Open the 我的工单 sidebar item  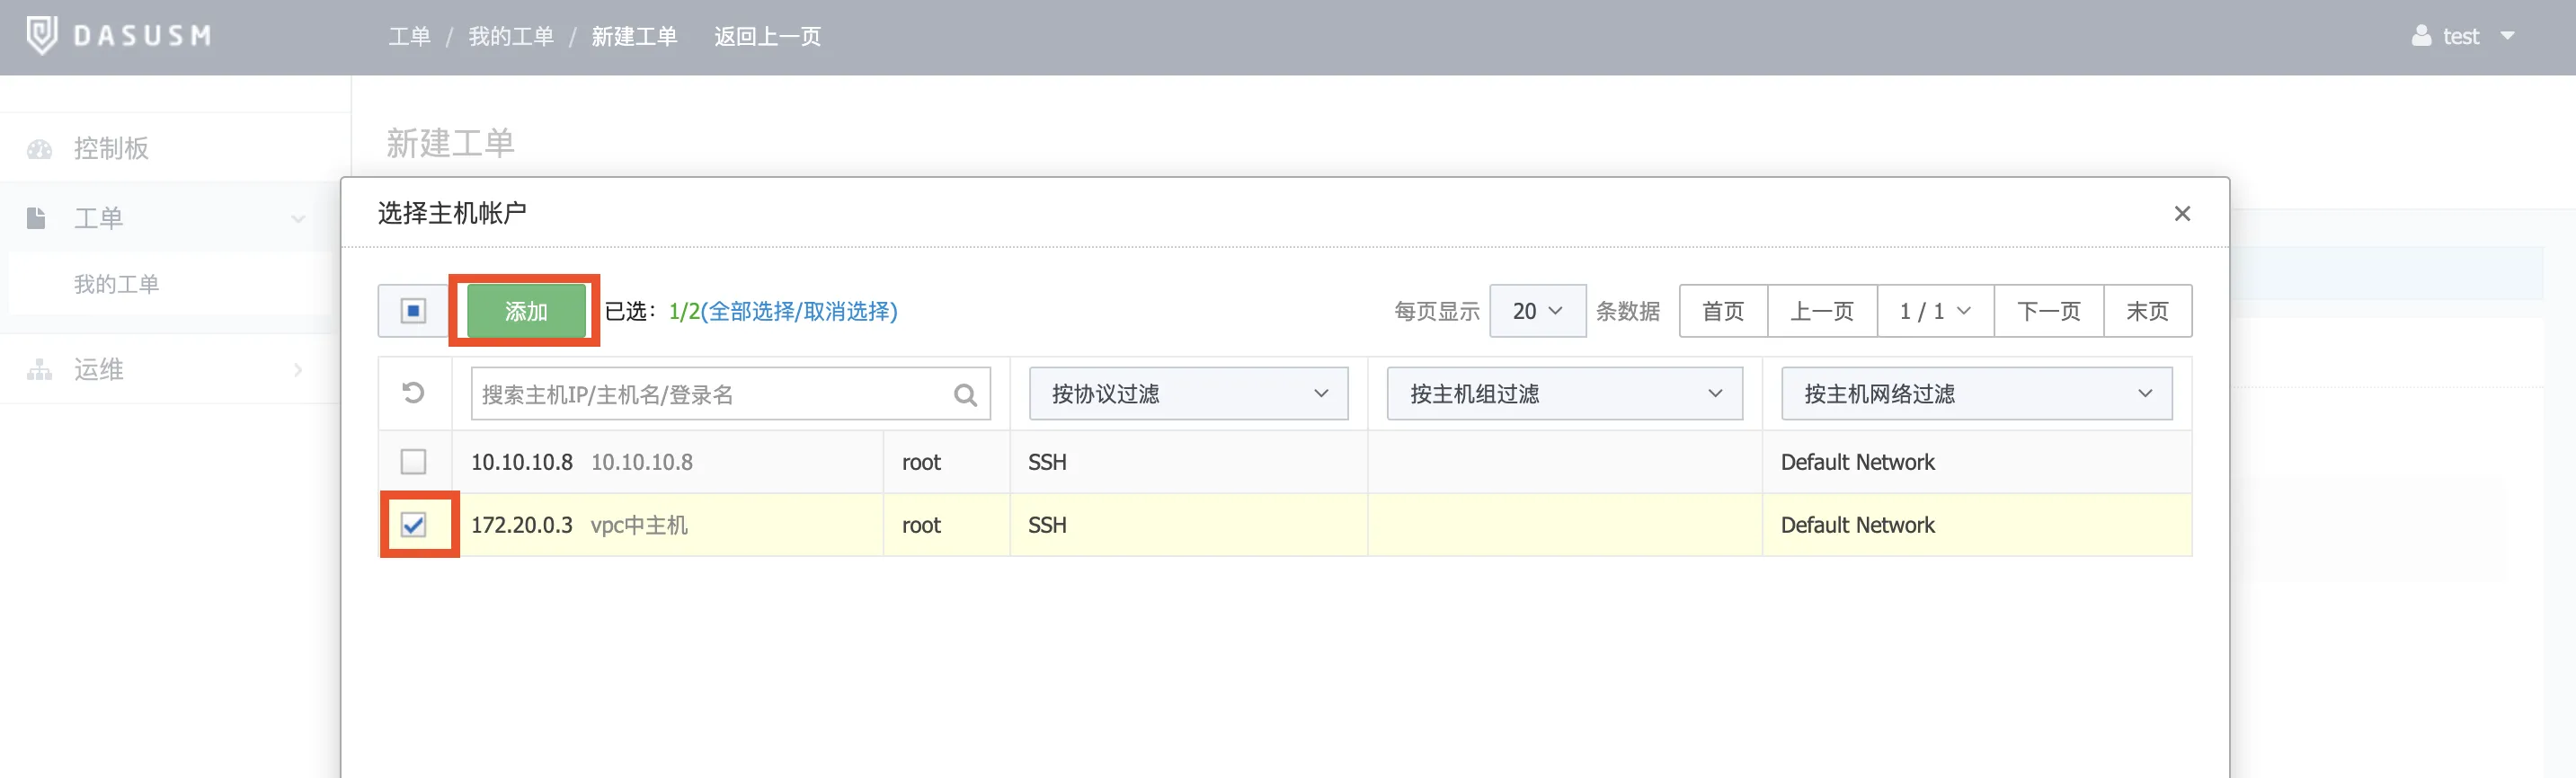click(116, 285)
